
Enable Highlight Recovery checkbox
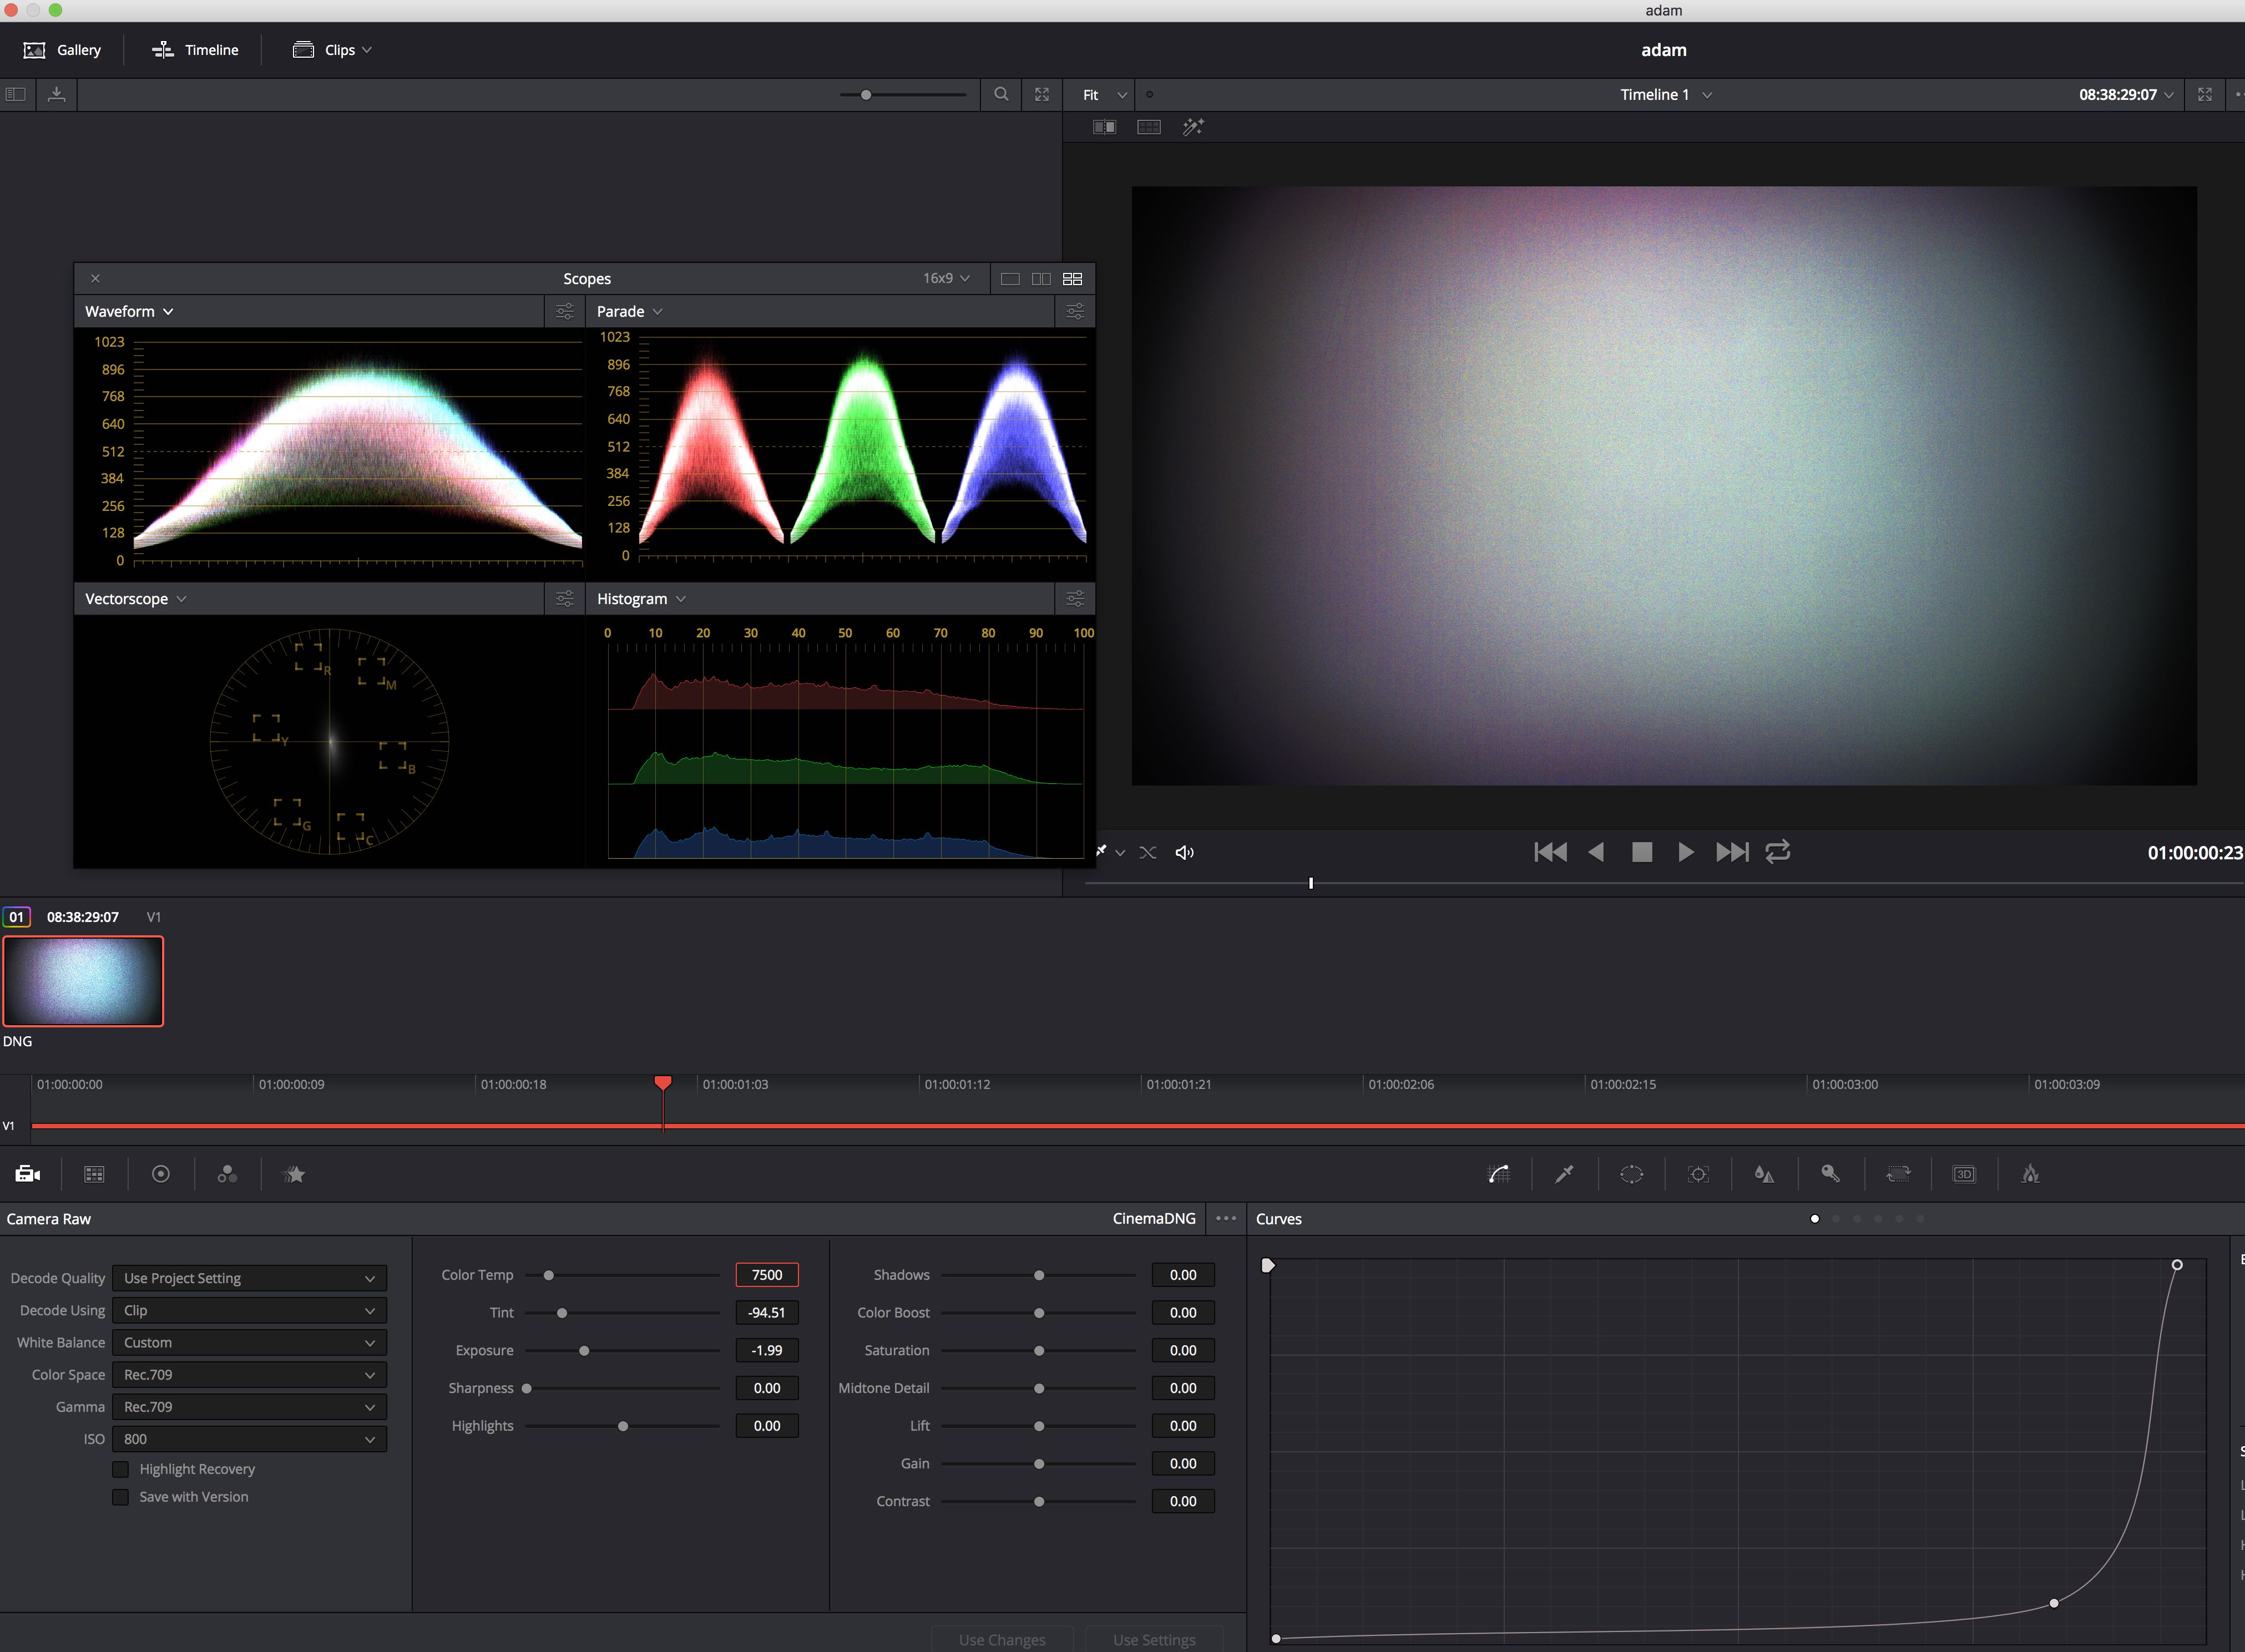(x=121, y=1469)
